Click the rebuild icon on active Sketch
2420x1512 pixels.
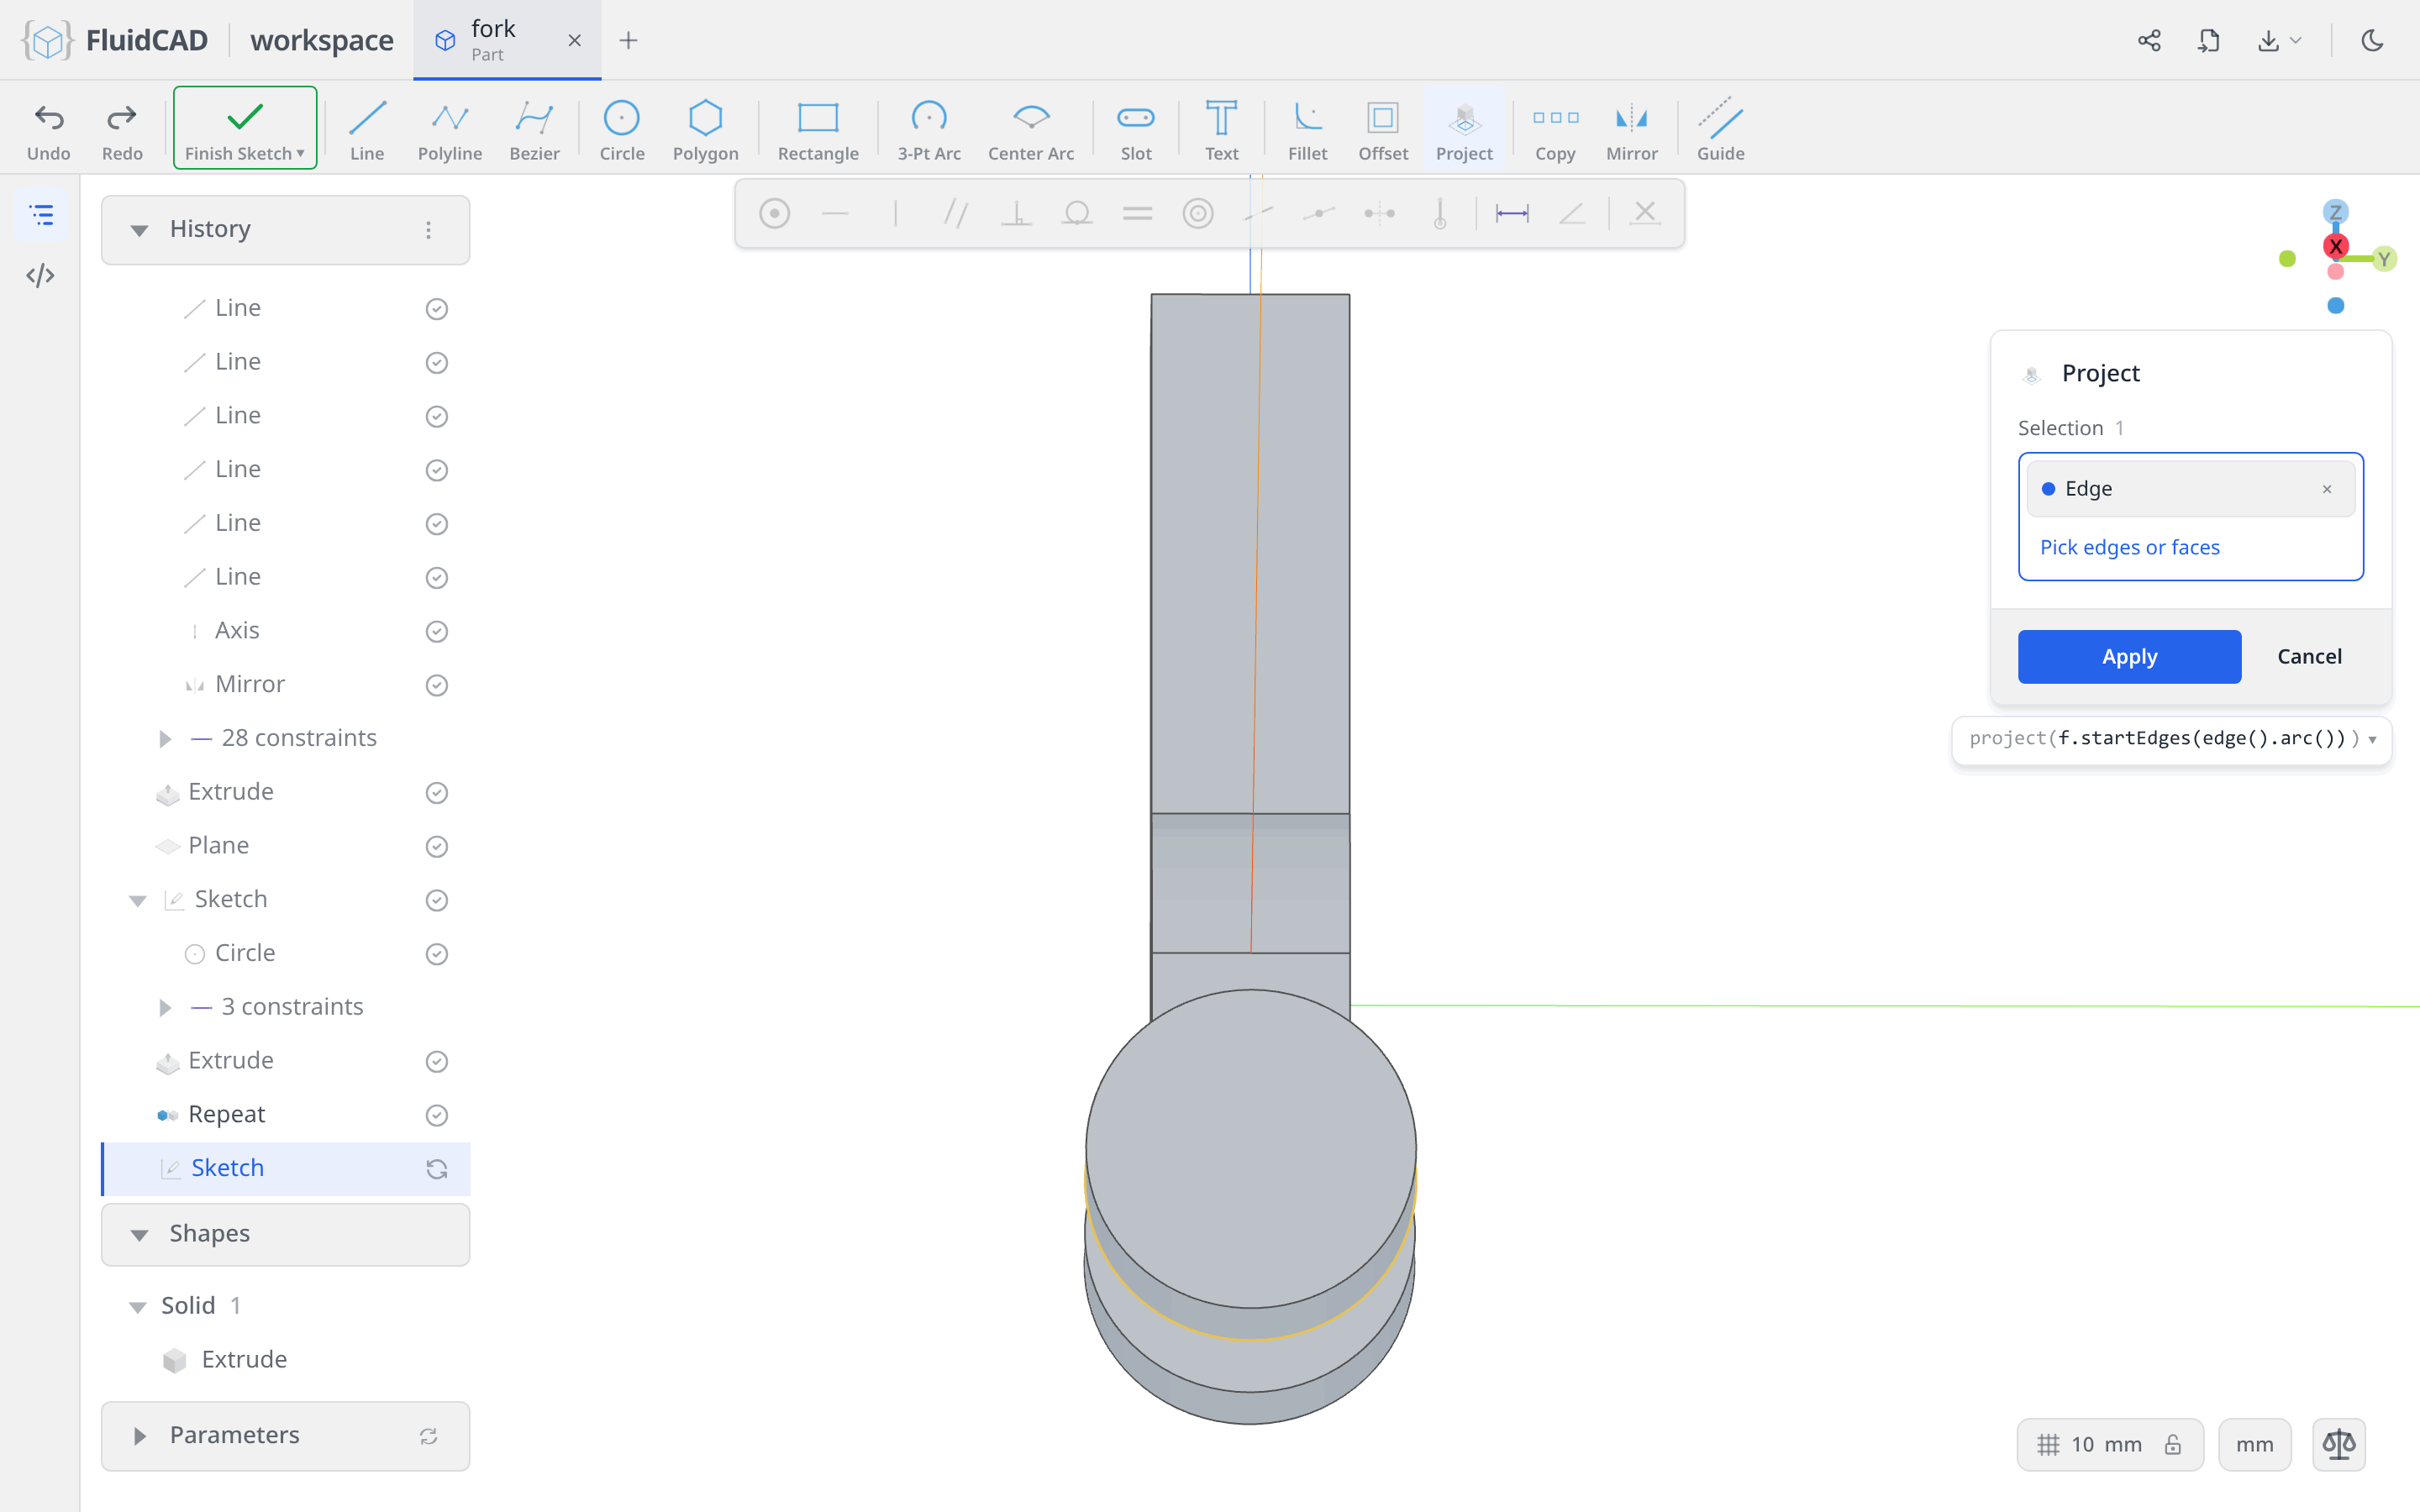click(436, 1169)
